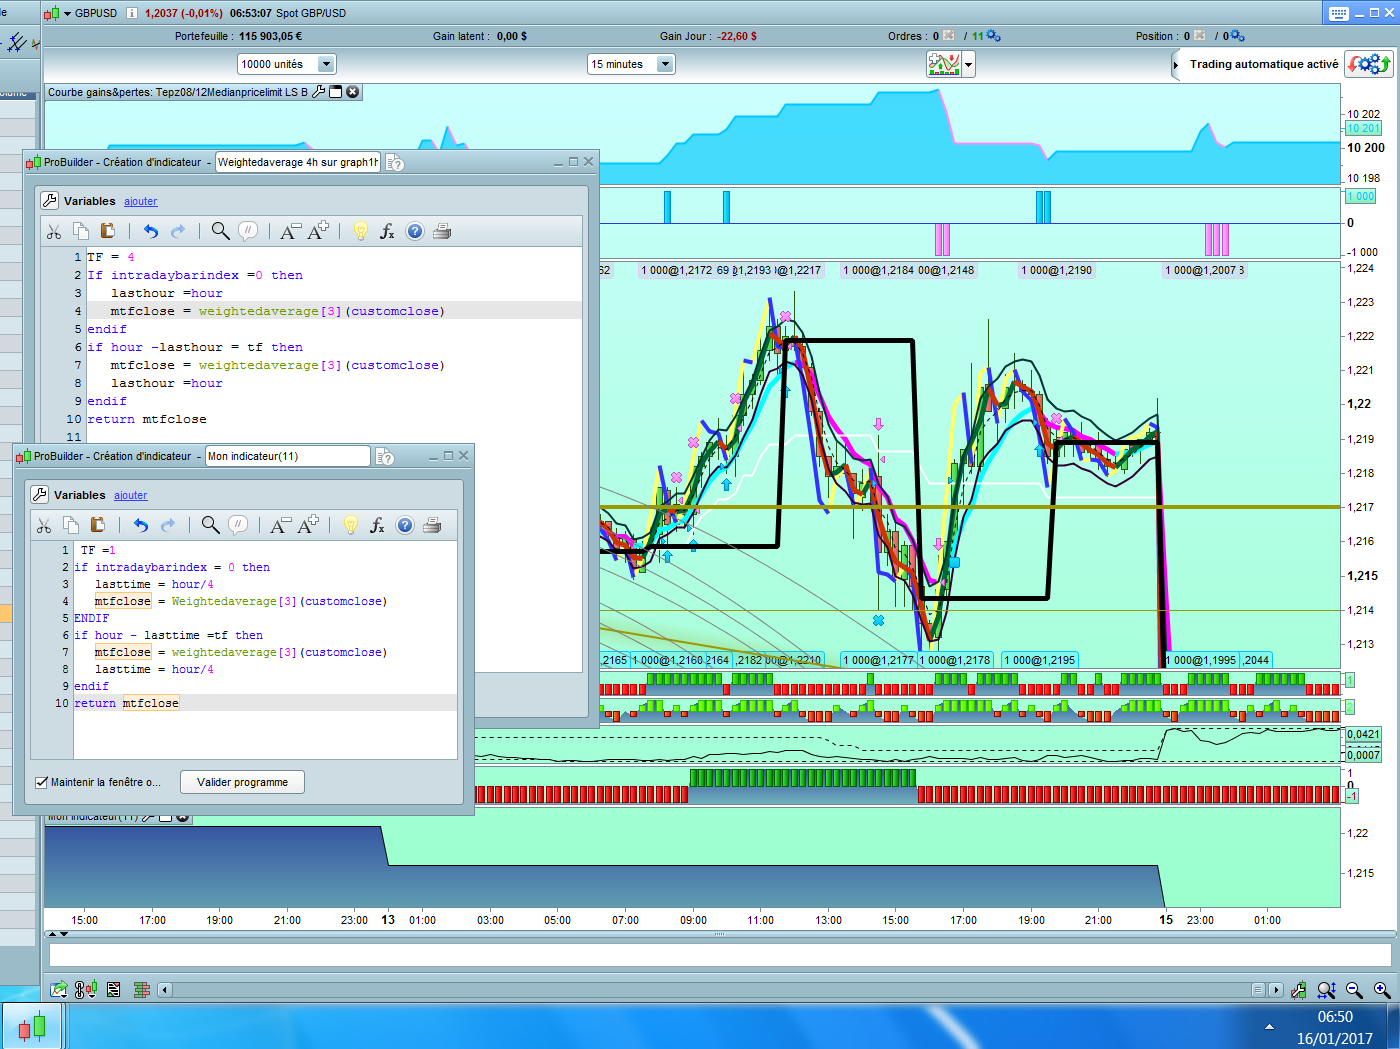The height and width of the screenshot is (1049, 1400).
Task: Click lightbulb hint icon in Weightedaverage editor
Action: 360,232
